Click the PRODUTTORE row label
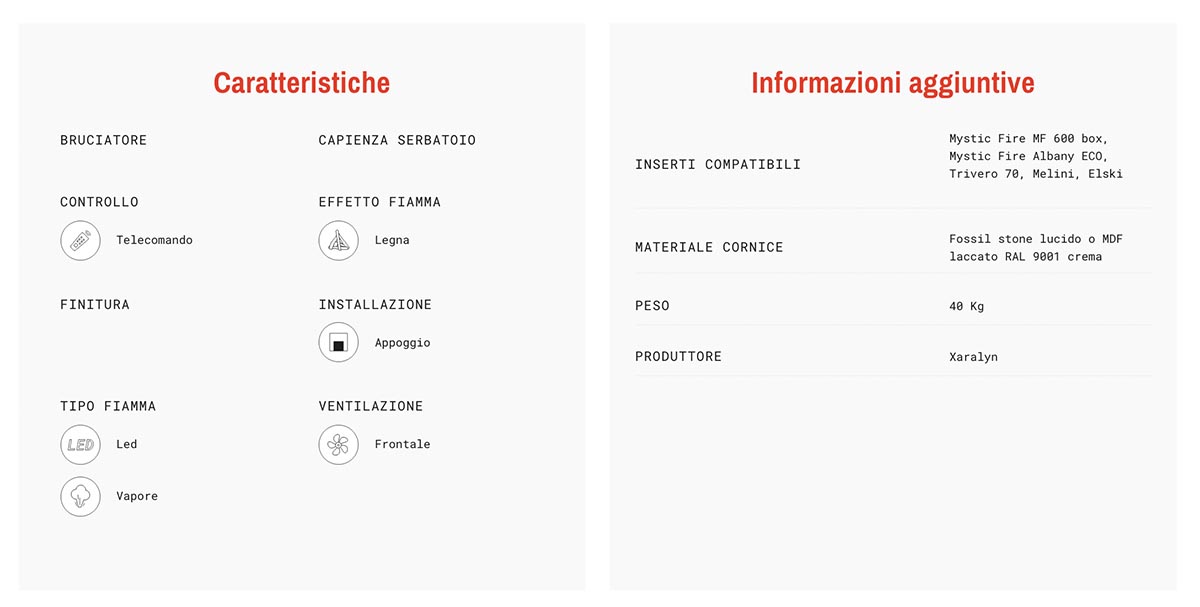This screenshot has height=607, width=1200. [678, 356]
